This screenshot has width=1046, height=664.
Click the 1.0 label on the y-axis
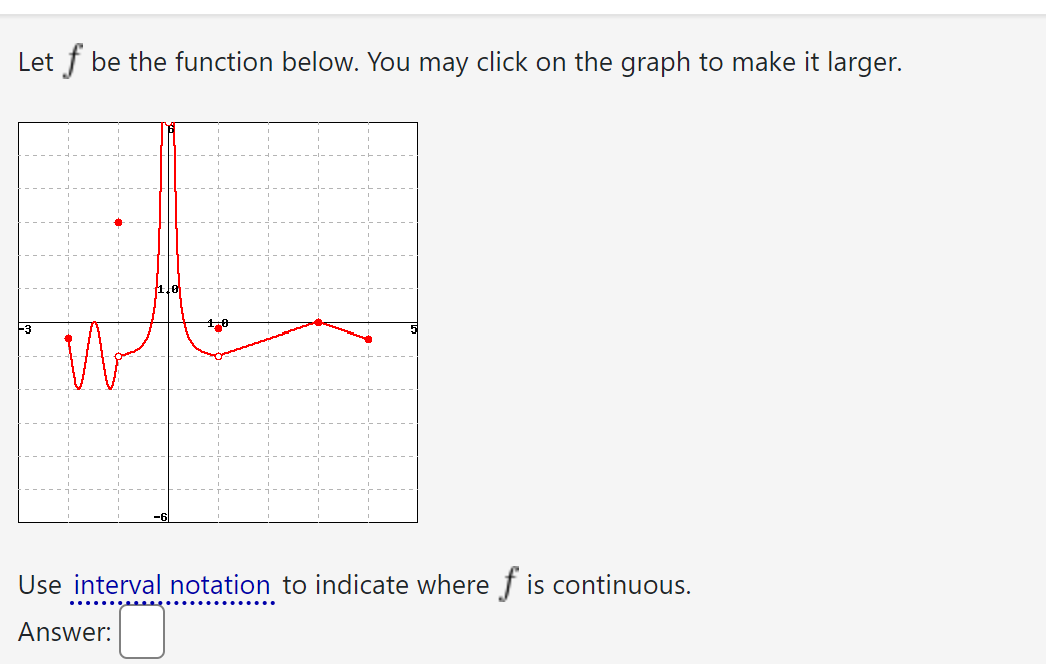click(167, 289)
